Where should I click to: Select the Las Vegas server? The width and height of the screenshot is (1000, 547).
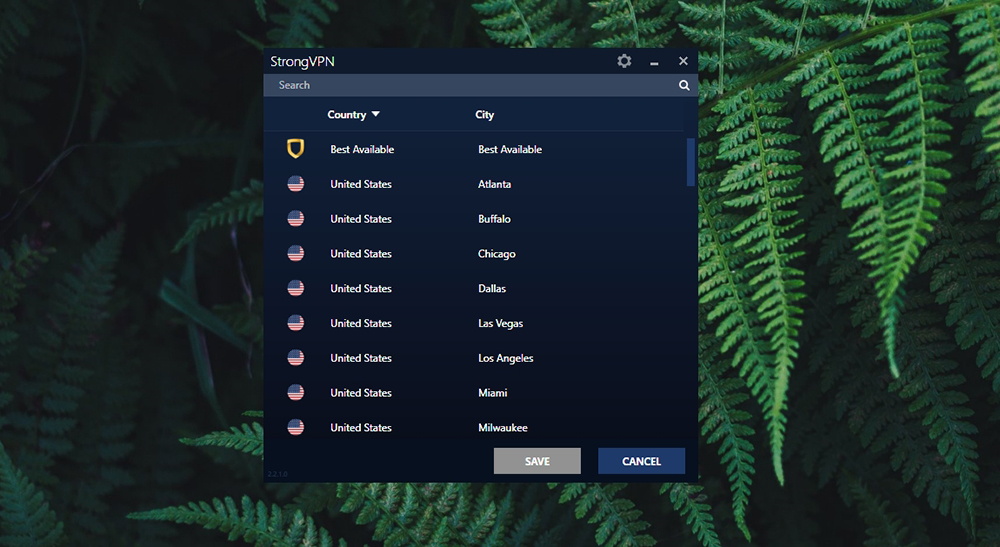coord(501,323)
